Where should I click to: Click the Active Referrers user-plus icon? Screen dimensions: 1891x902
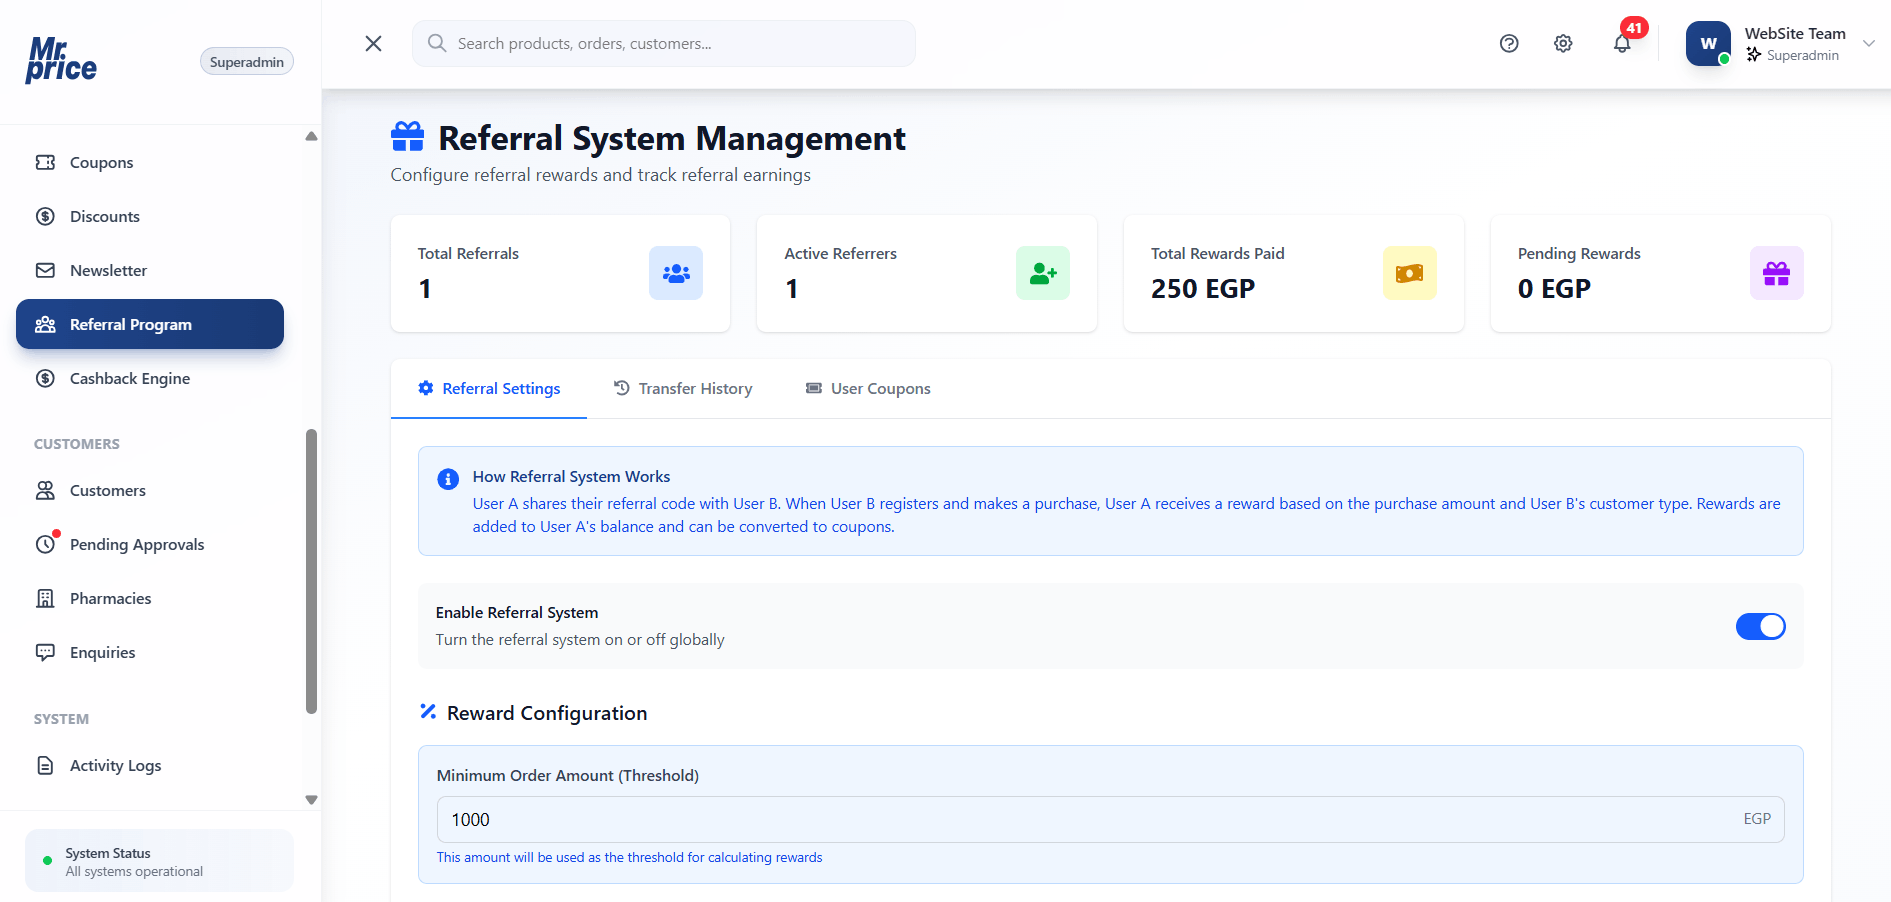1043,273
